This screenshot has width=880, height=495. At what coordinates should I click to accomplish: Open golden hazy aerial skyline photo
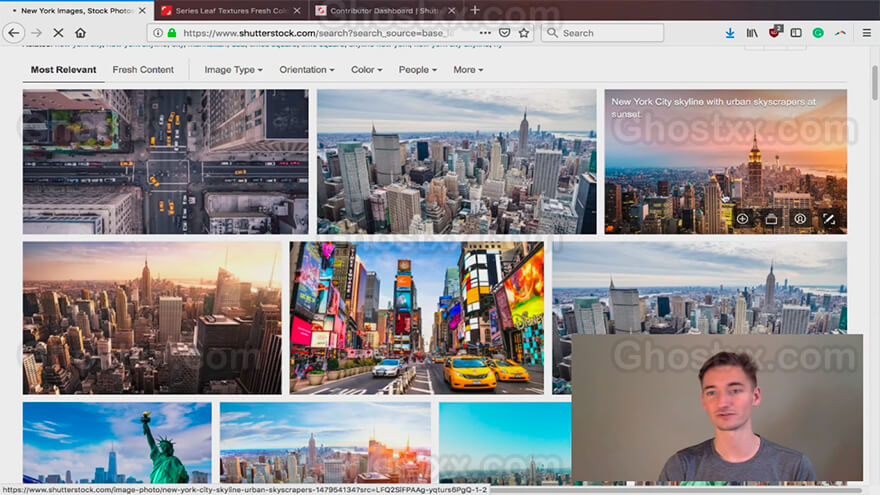click(x=152, y=318)
